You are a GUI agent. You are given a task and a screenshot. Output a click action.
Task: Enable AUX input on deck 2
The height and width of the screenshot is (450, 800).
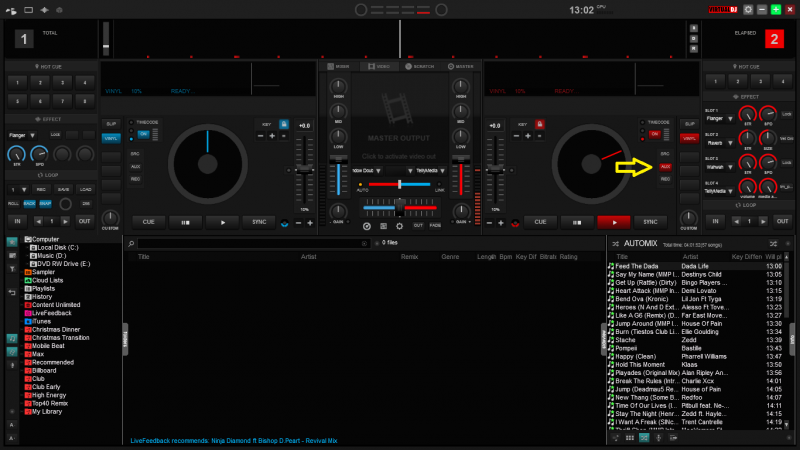click(x=665, y=167)
